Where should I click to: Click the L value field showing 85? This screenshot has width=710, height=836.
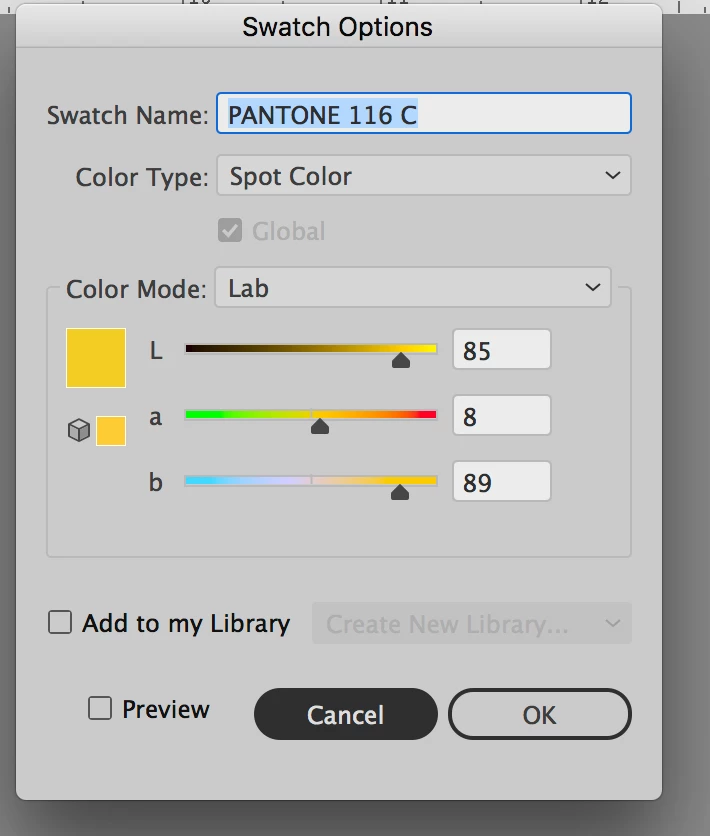tap(501, 350)
